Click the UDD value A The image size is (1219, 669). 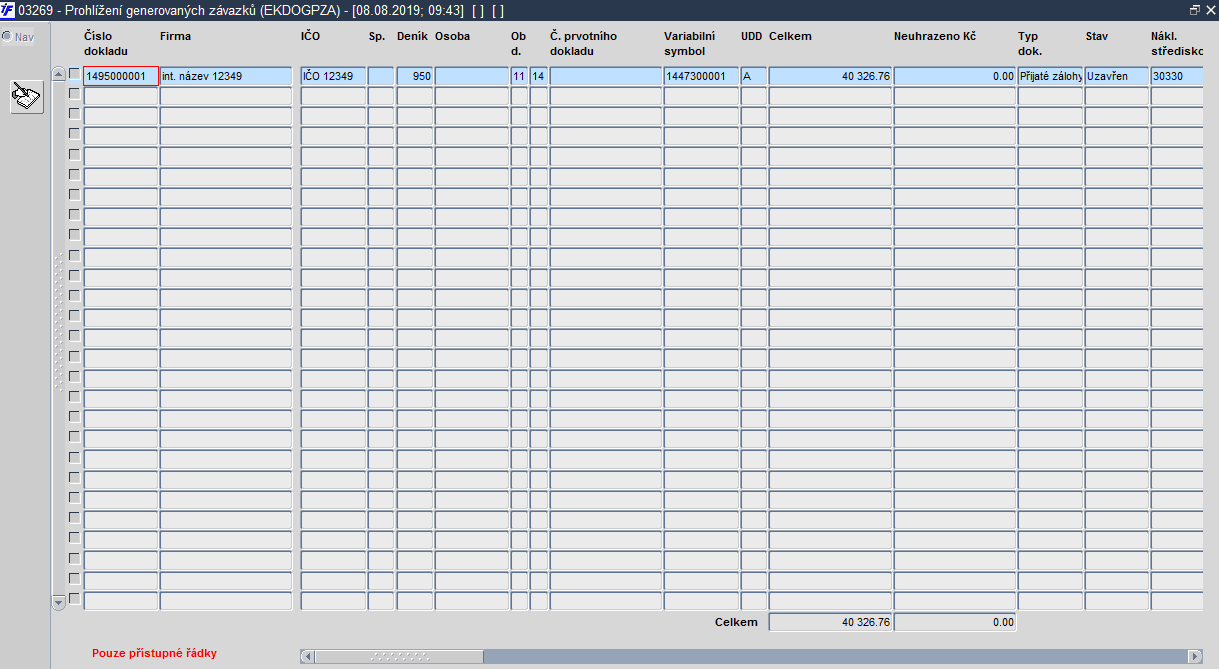pos(754,76)
